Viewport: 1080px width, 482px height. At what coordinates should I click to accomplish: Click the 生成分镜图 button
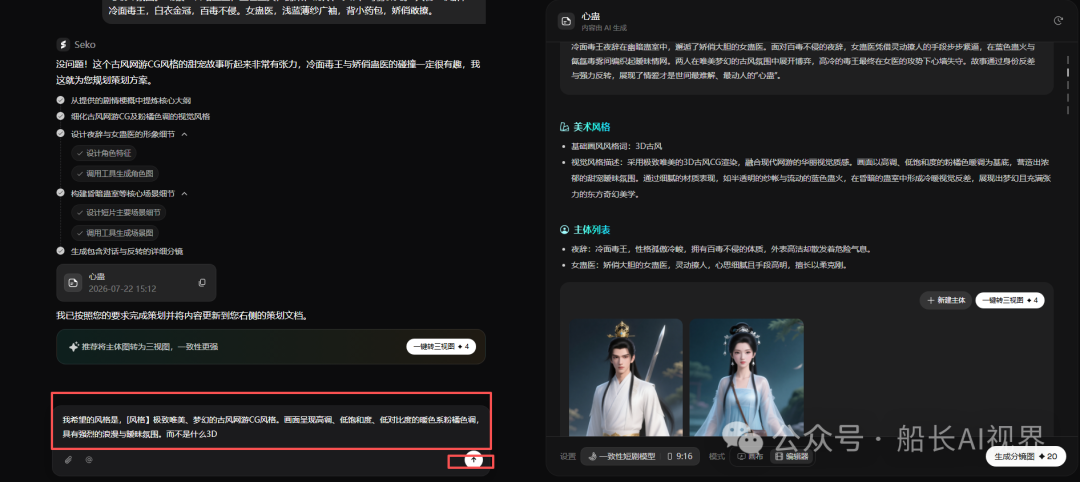[1026, 456]
